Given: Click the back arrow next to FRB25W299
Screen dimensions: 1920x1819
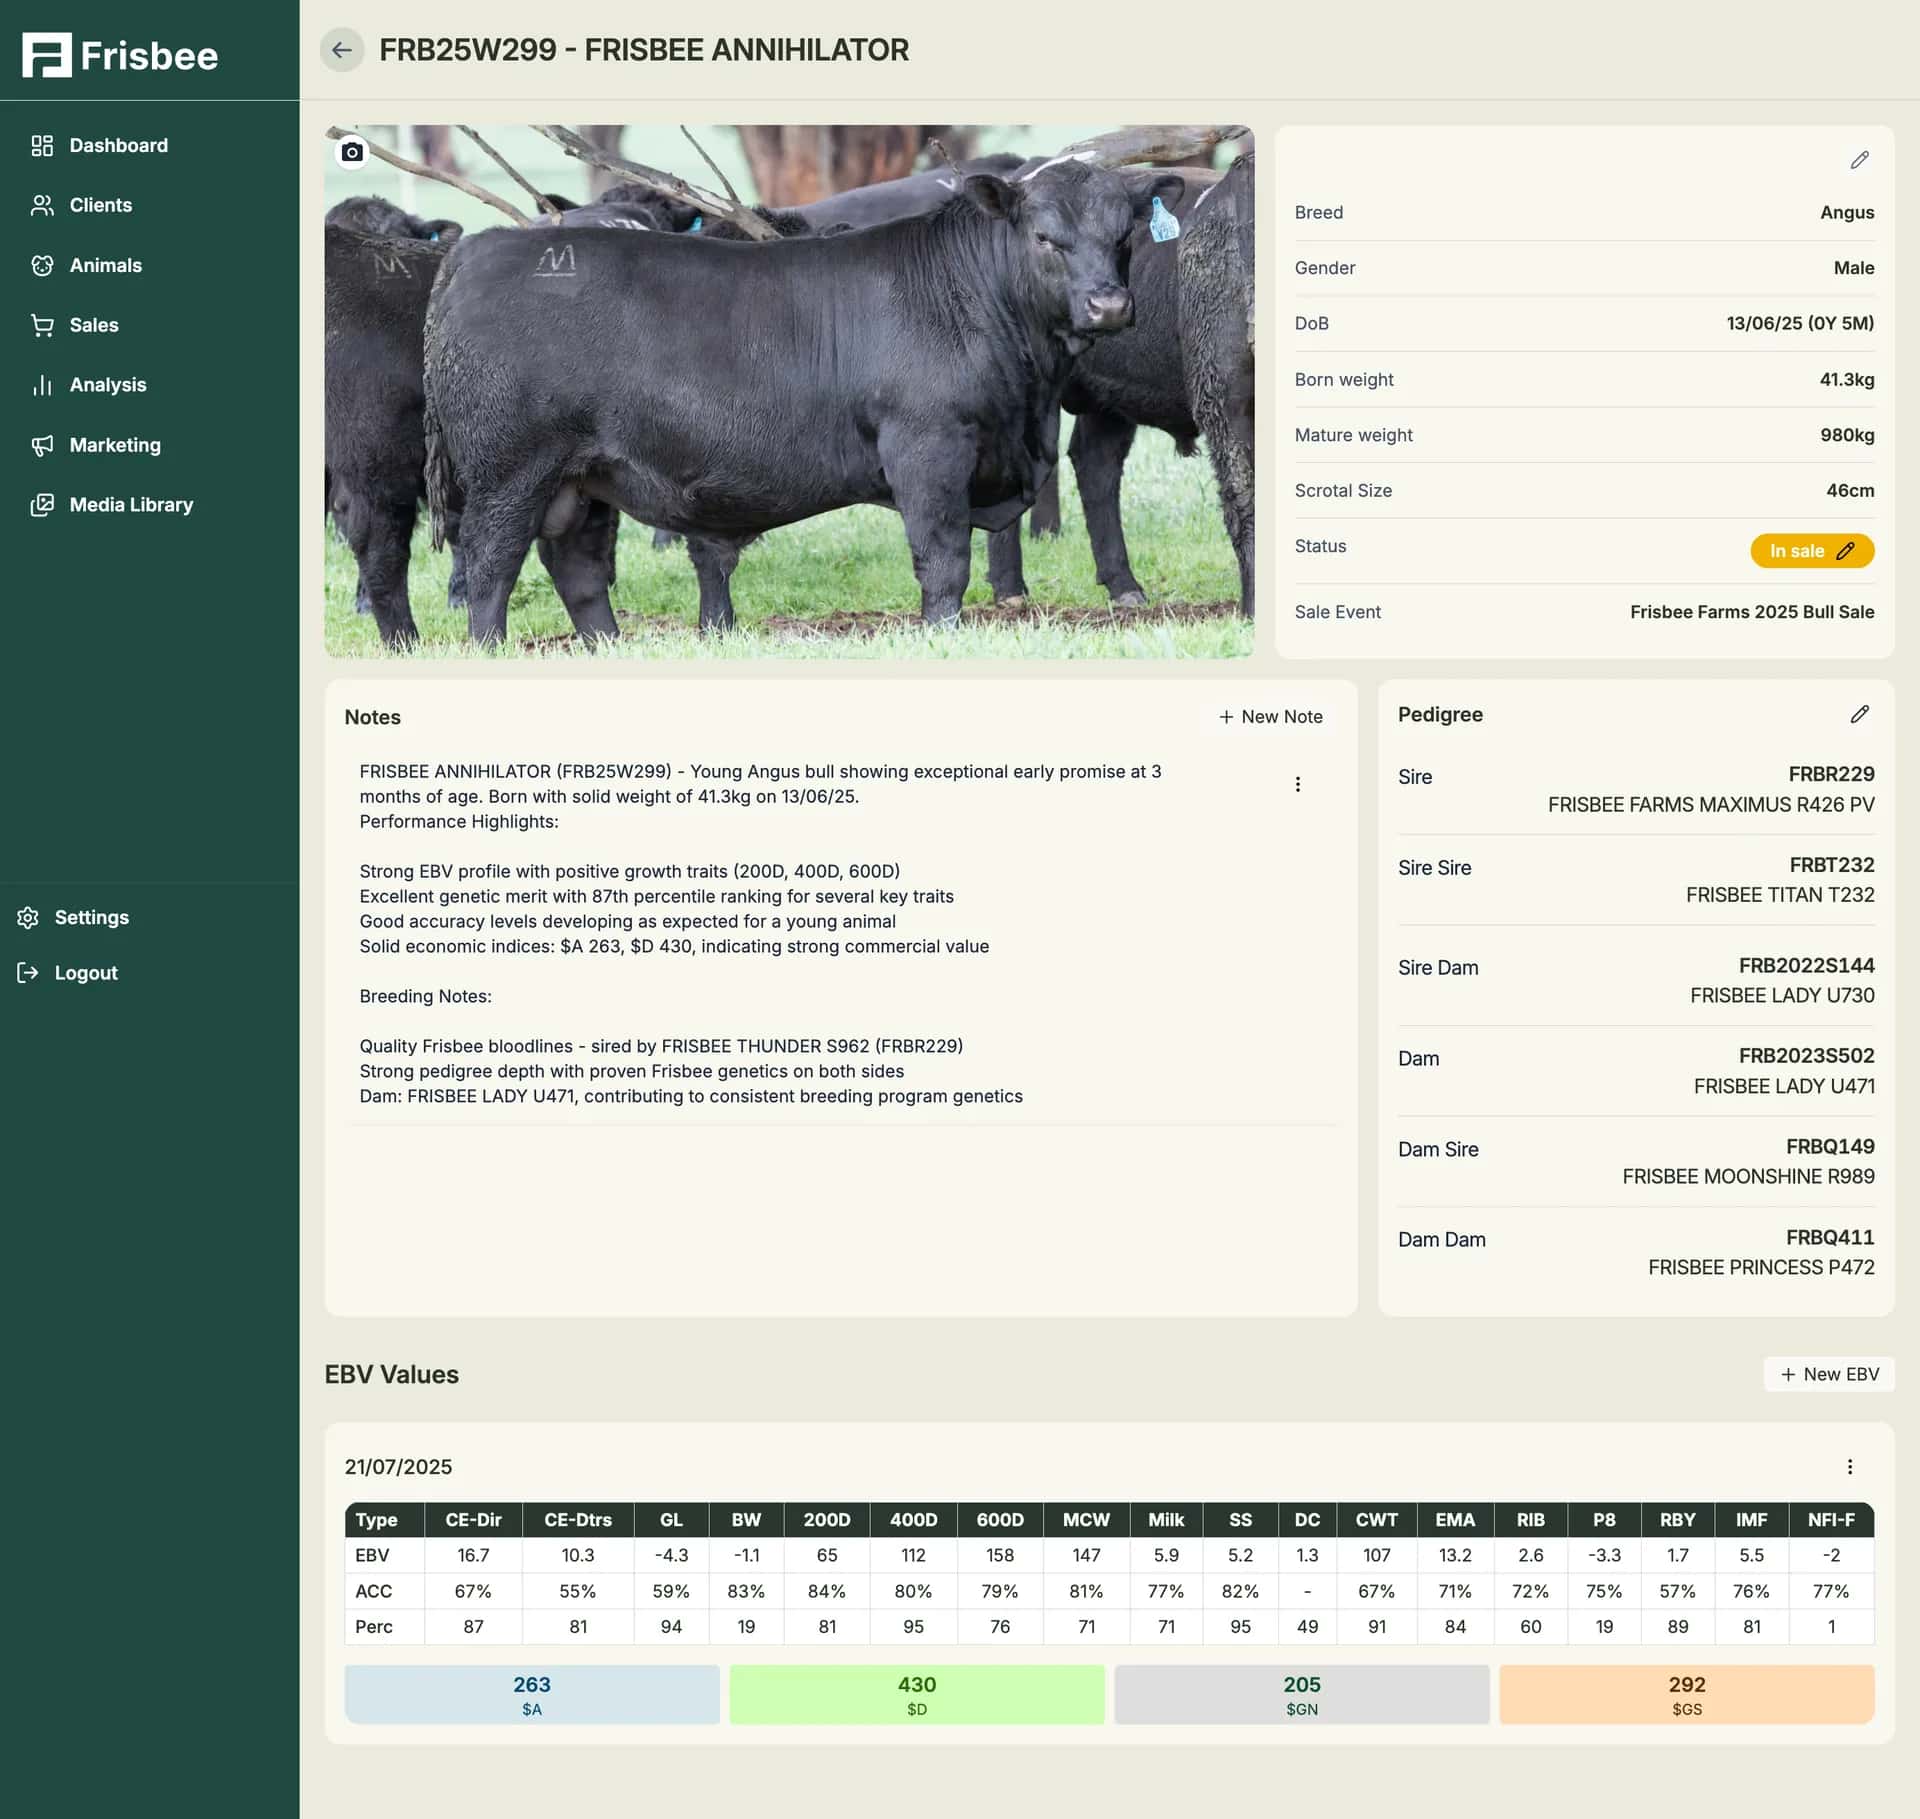Looking at the screenshot, I should 343,50.
